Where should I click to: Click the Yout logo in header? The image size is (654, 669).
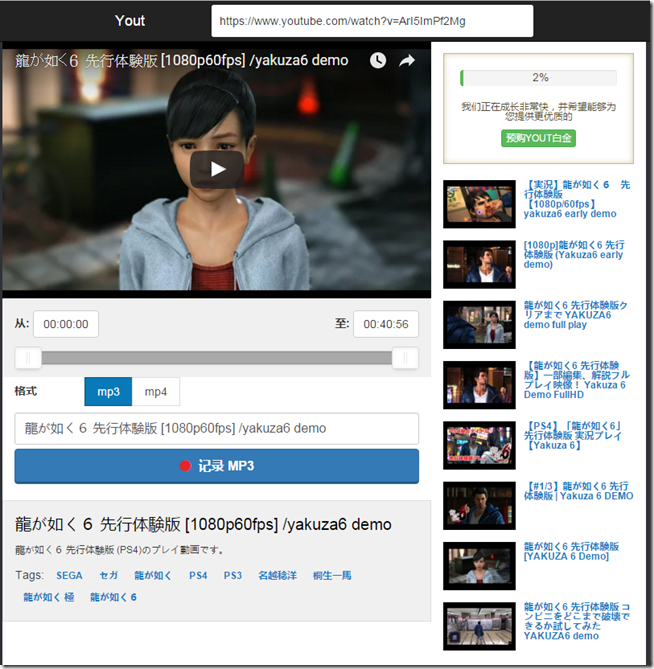tap(130, 20)
